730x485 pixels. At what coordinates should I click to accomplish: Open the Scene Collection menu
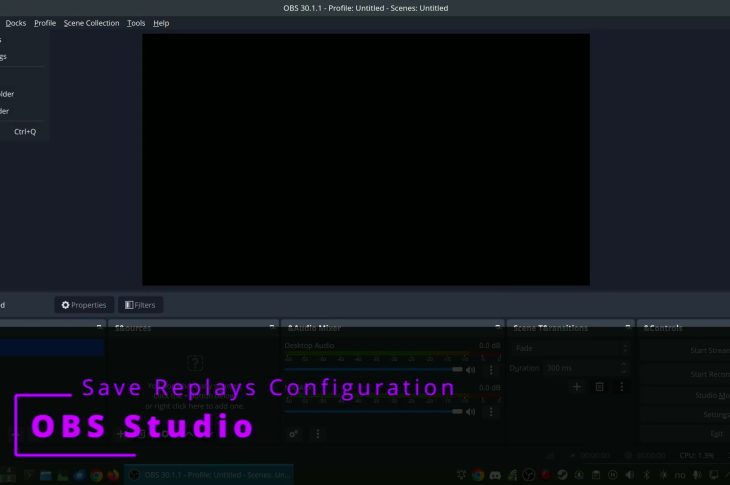pyautogui.click(x=91, y=23)
